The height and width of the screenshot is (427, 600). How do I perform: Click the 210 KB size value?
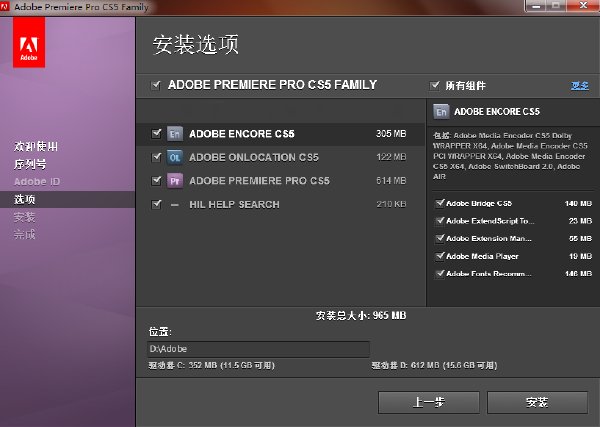tap(391, 204)
